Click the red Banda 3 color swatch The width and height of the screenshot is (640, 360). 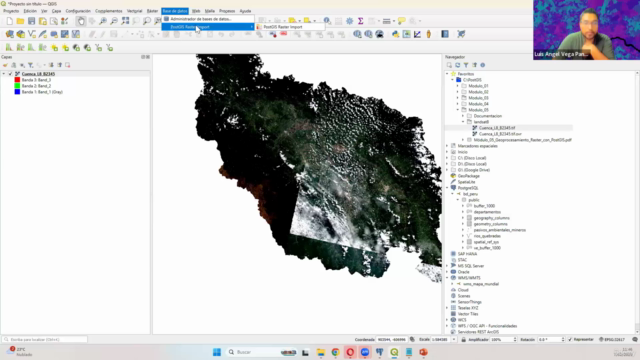pyautogui.click(x=17, y=80)
